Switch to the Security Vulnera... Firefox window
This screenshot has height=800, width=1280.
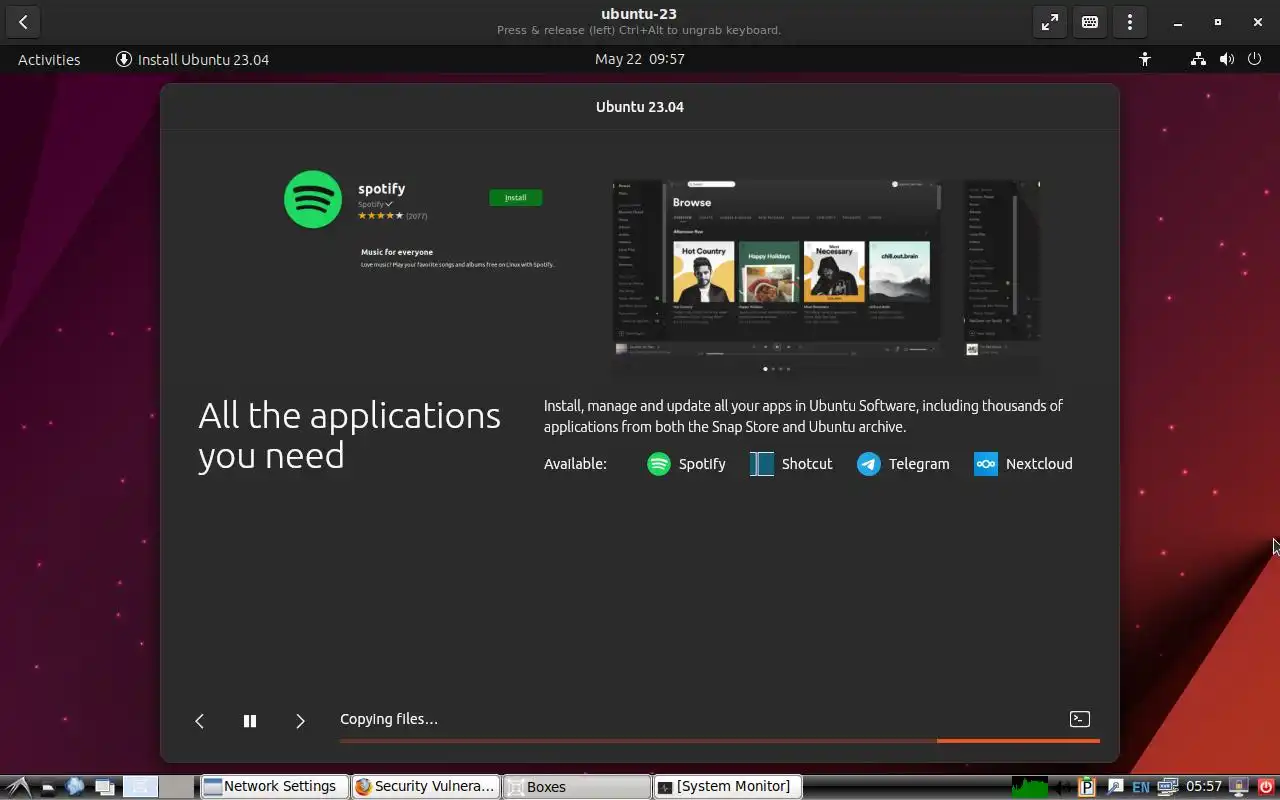[x=424, y=787]
